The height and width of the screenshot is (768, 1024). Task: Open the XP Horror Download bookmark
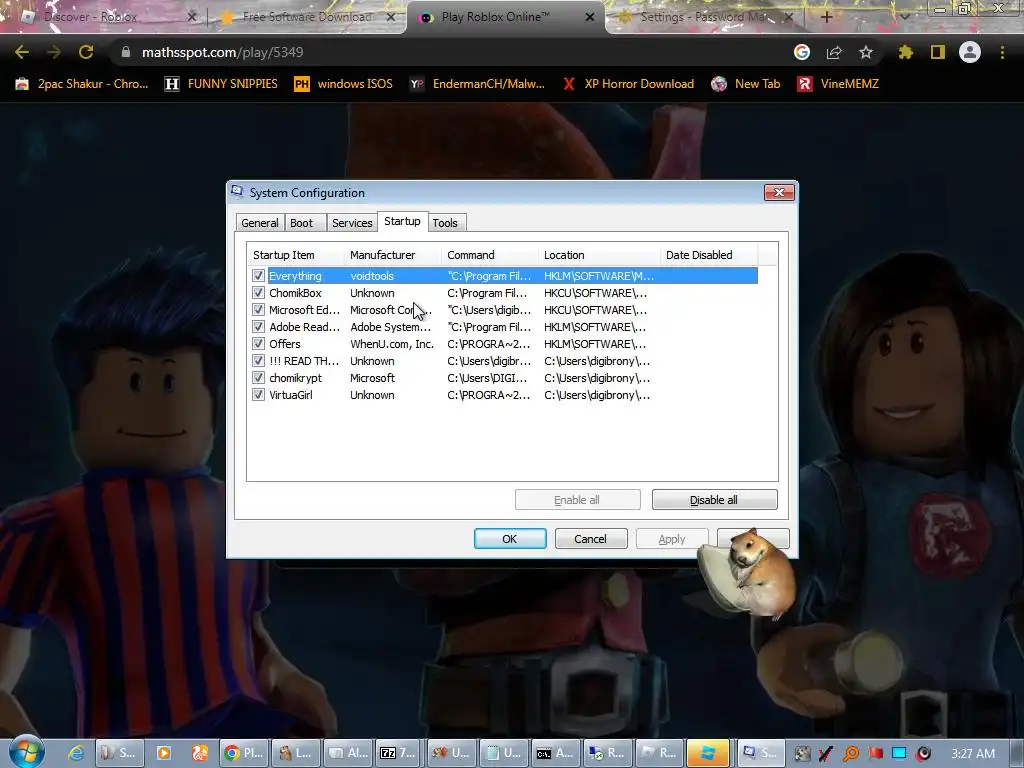click(628, 84)
